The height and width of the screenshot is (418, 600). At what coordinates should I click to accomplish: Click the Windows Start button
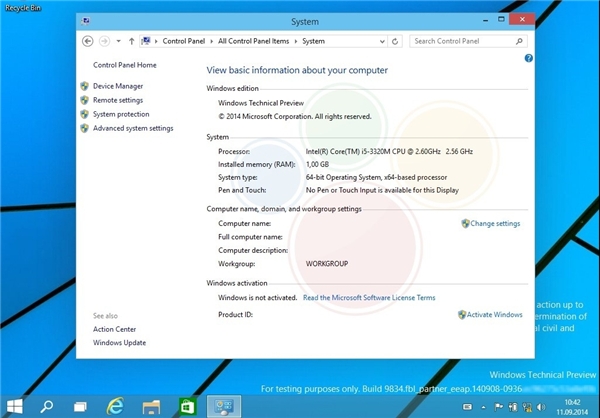(15, 406)
